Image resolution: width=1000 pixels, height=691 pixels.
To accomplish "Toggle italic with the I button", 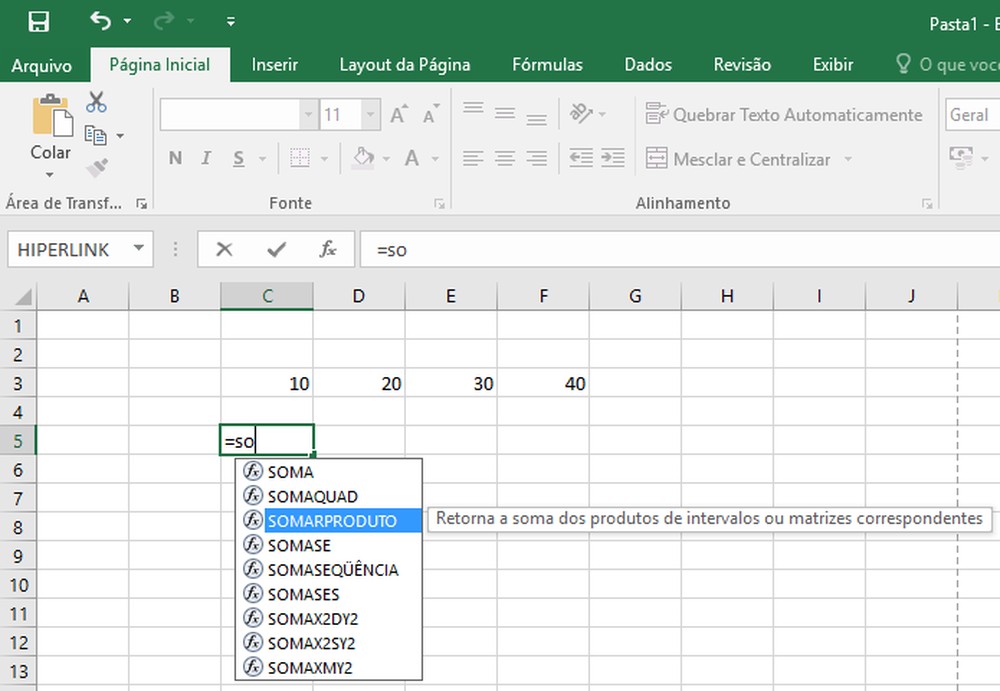I will coord(205,158).
